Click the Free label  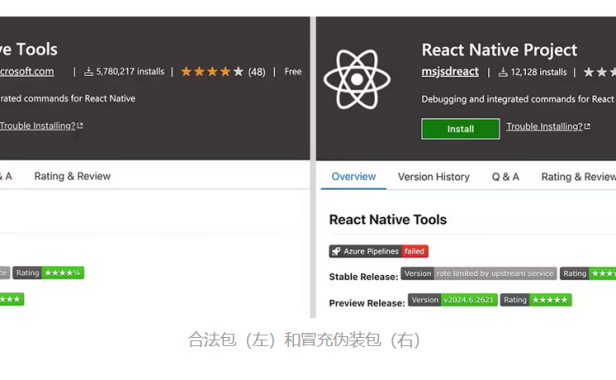(x=293, y=72)
